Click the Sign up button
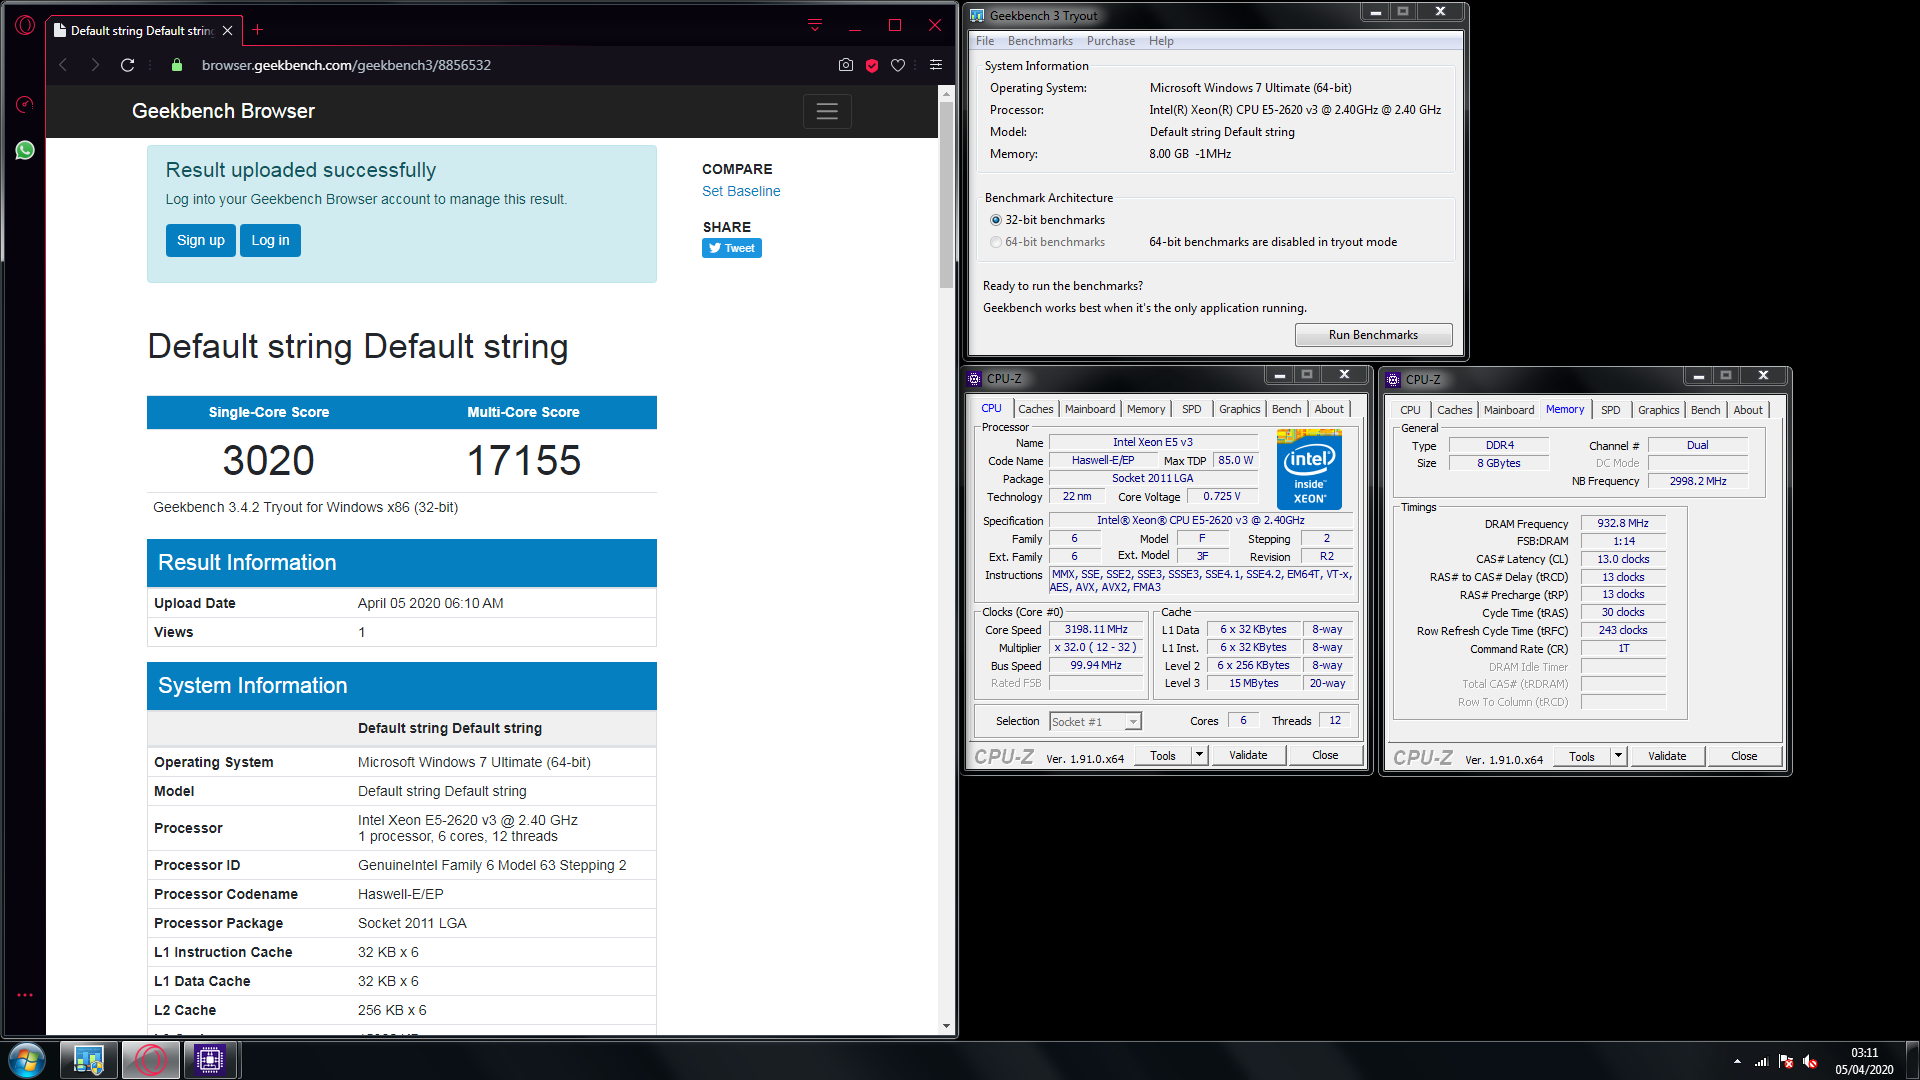Viewport: 1920px width, 1080px height. [201, 240]
